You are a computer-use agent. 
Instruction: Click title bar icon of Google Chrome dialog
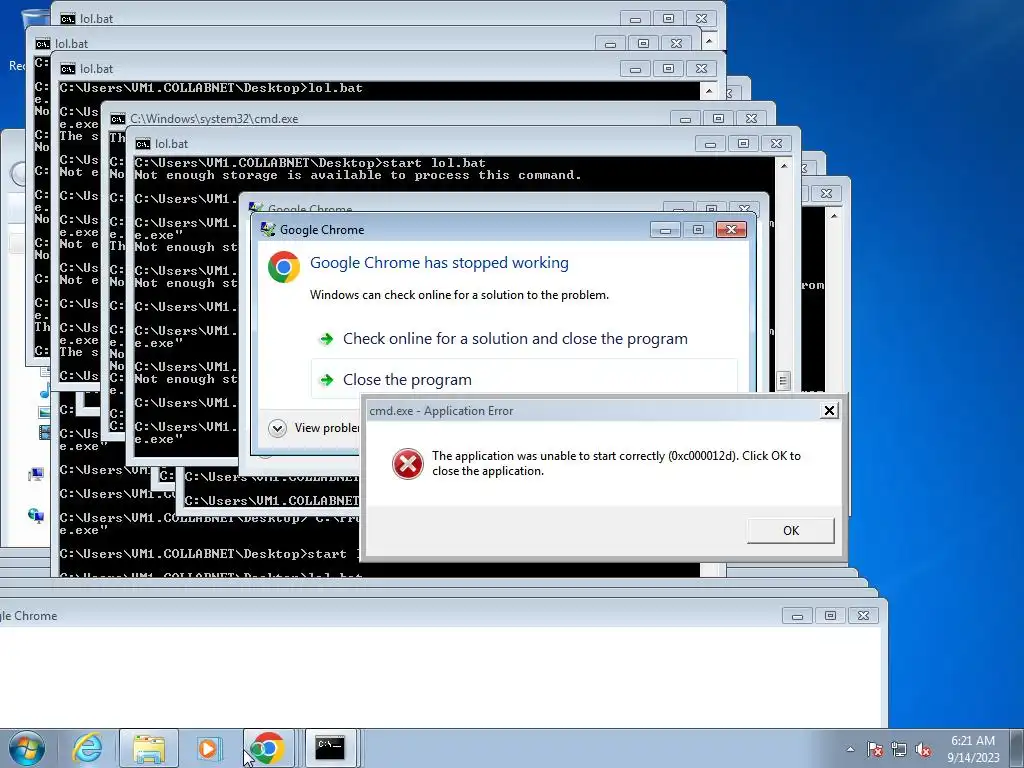(268, 229)
